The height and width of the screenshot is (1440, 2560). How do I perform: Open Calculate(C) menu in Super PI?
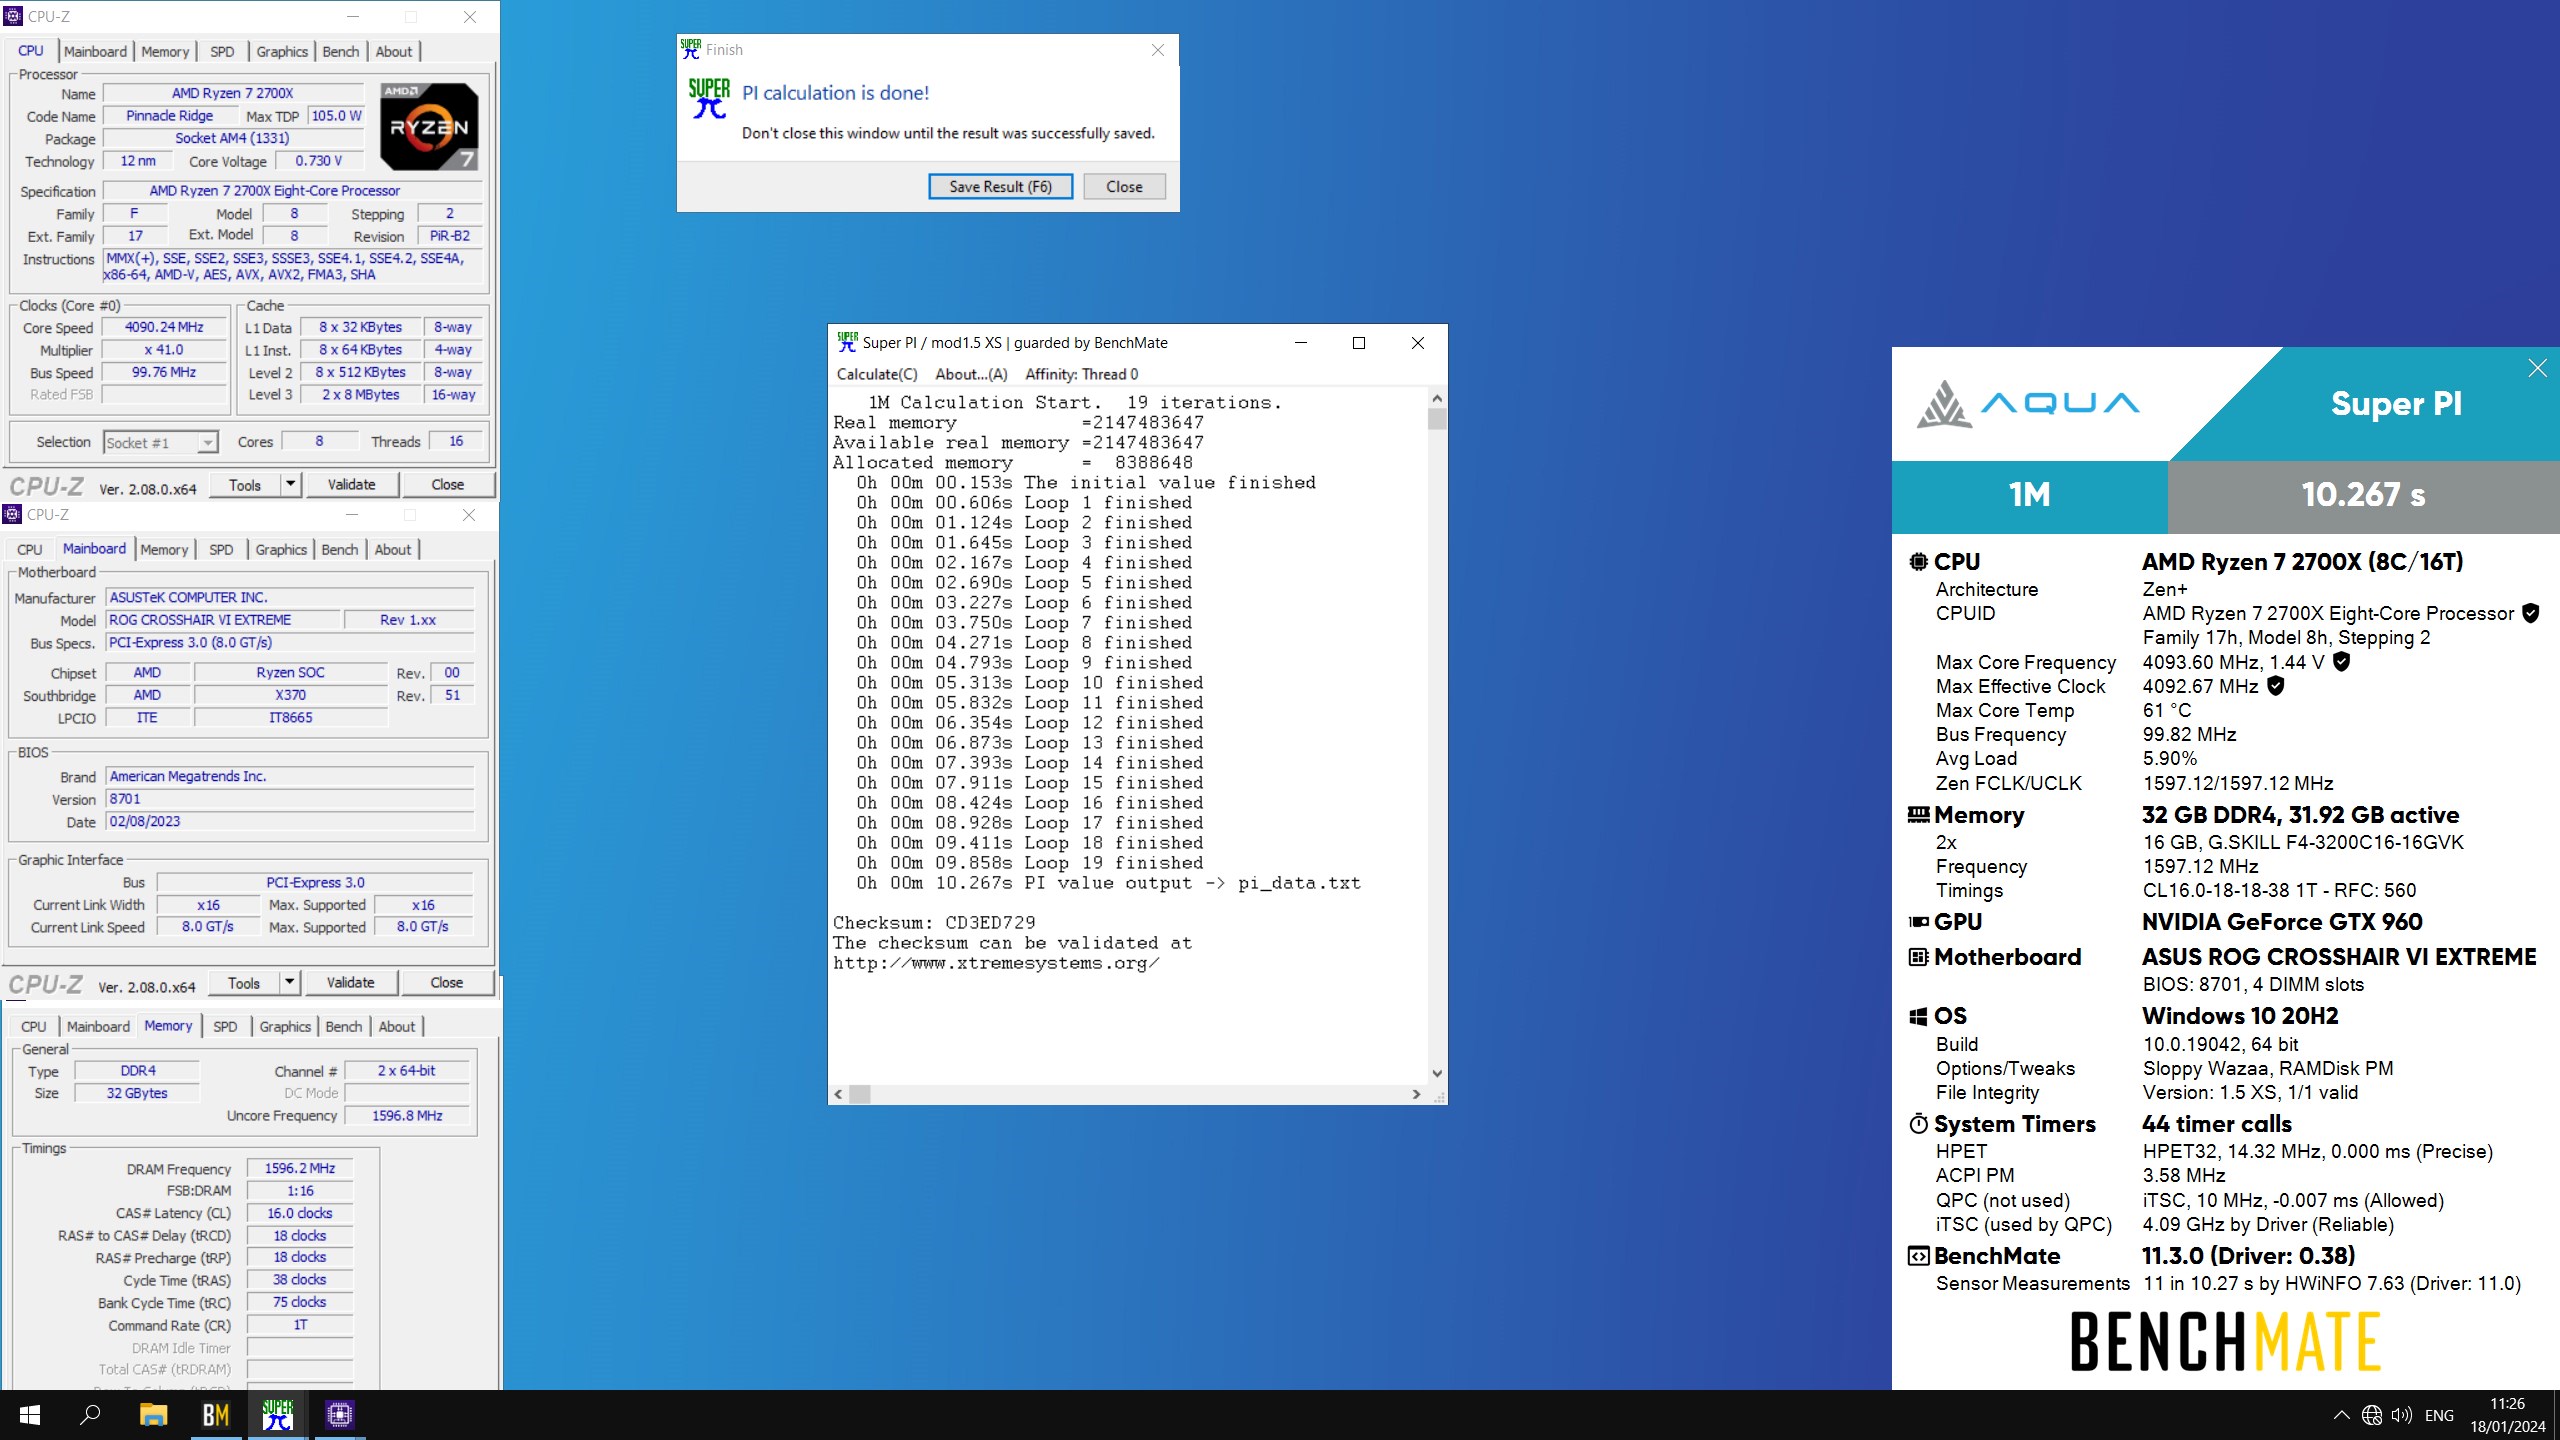877,374
